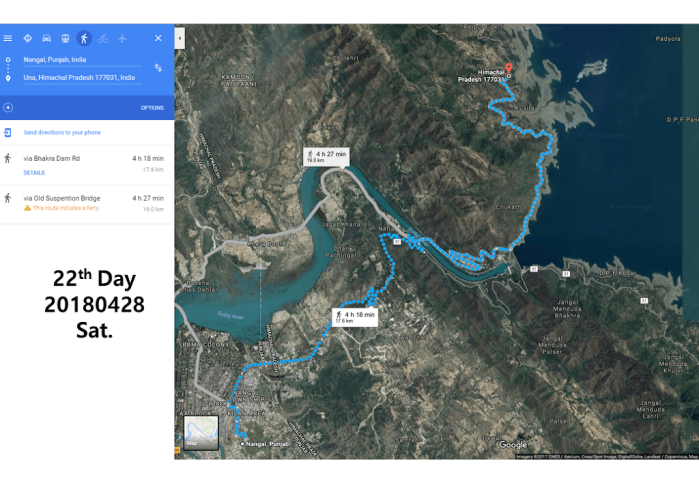The height and width of the screenshot is (483, 699).
Task: Close the directions panel
Action: 158,38
